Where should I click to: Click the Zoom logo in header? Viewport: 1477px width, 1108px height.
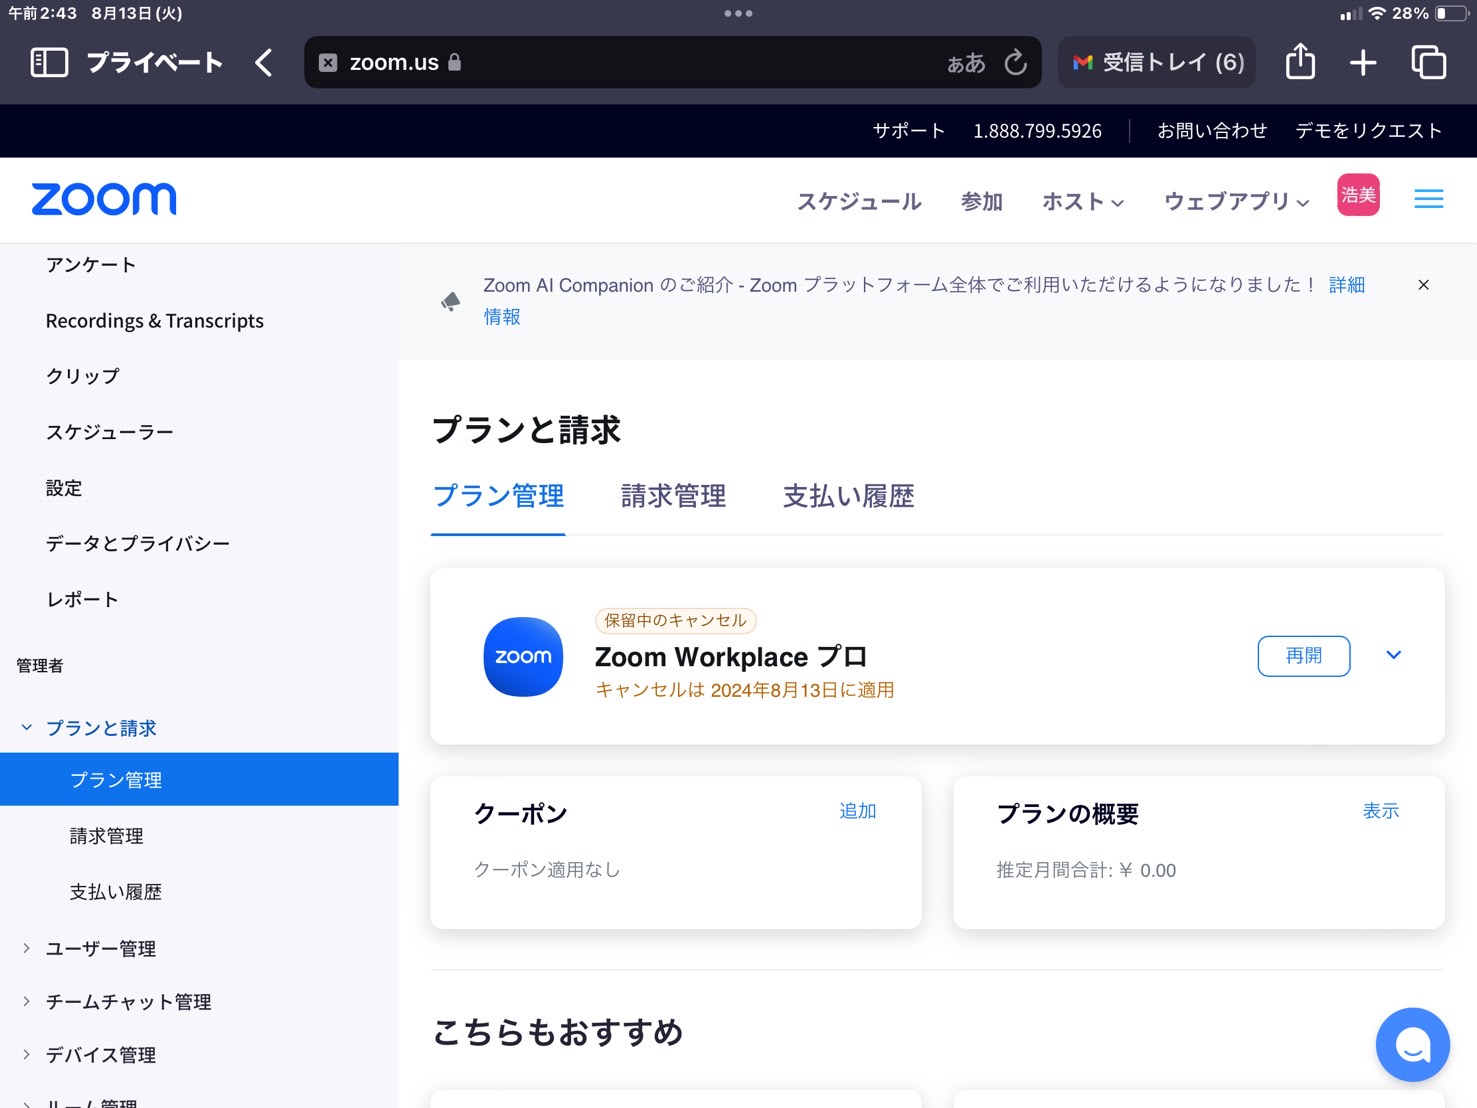point(104,199)
